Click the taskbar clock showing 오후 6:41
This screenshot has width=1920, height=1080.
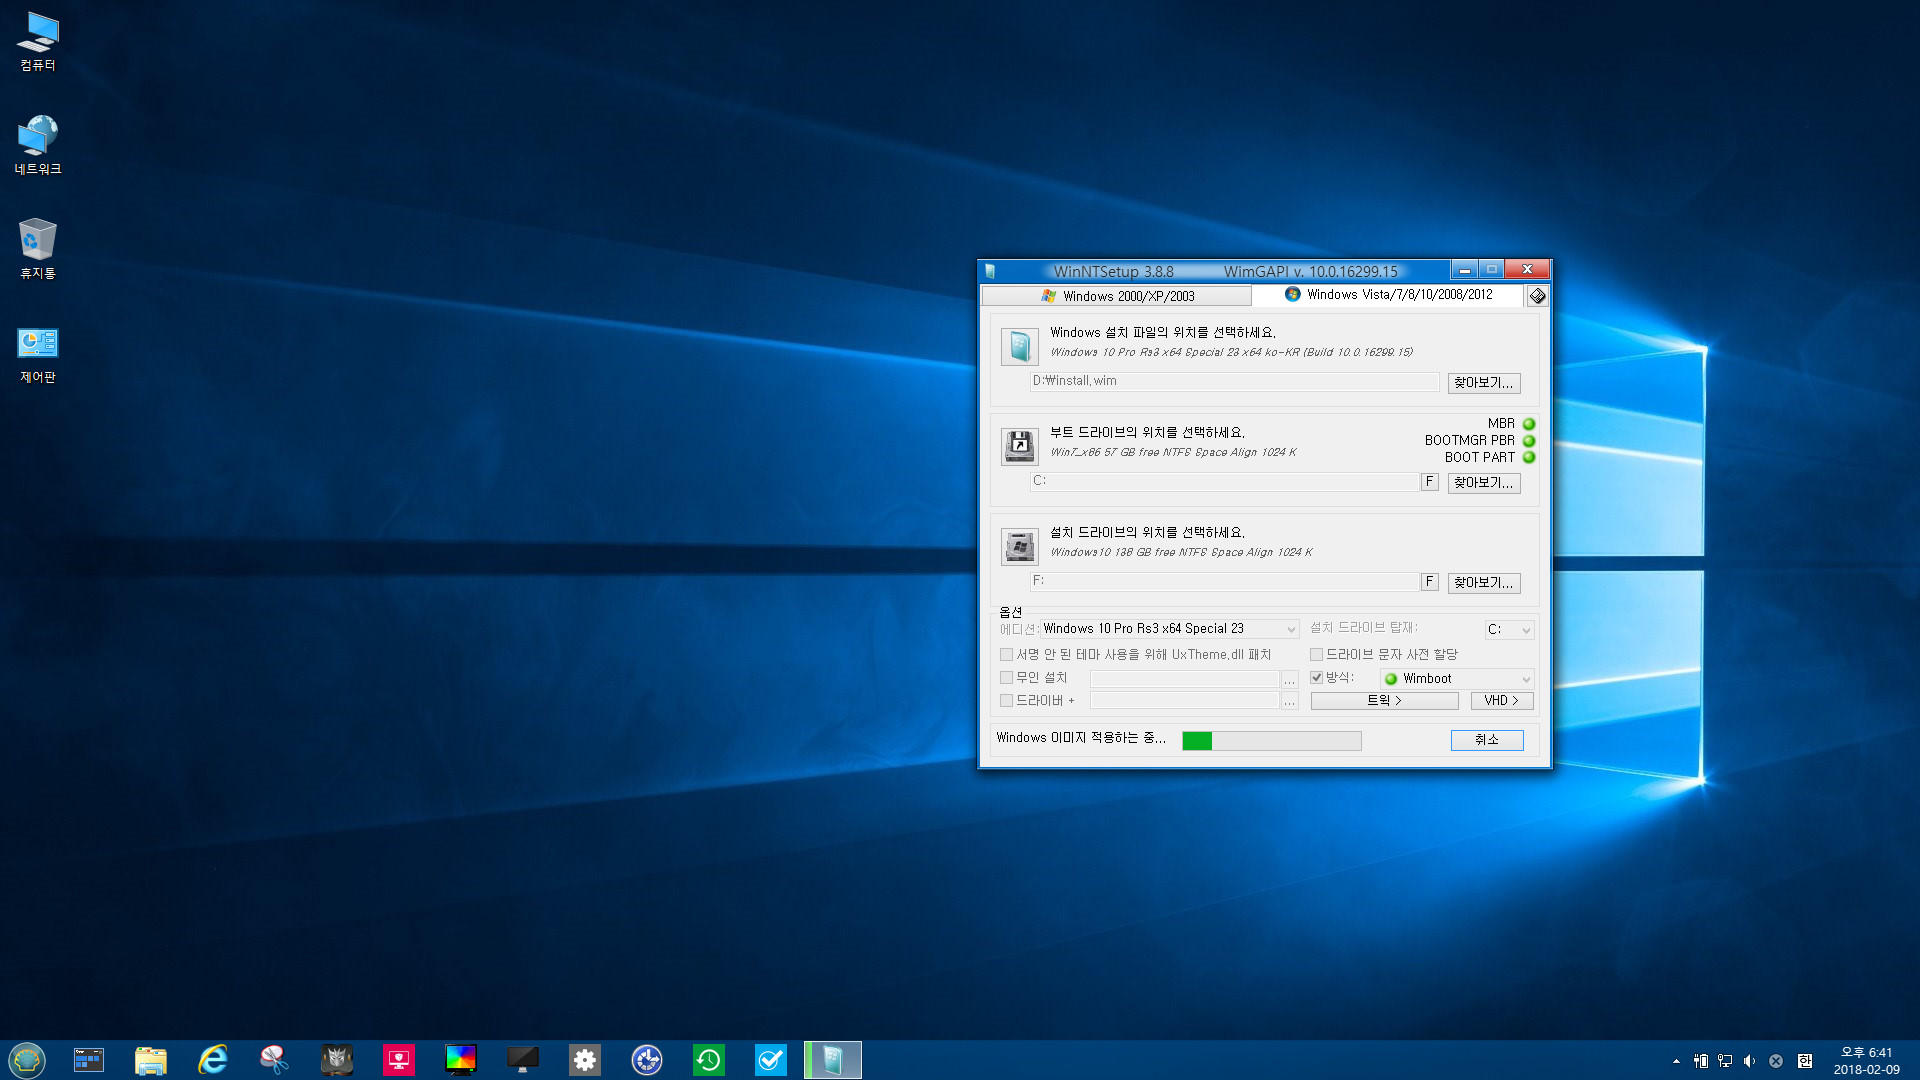pos(1866,1061)
